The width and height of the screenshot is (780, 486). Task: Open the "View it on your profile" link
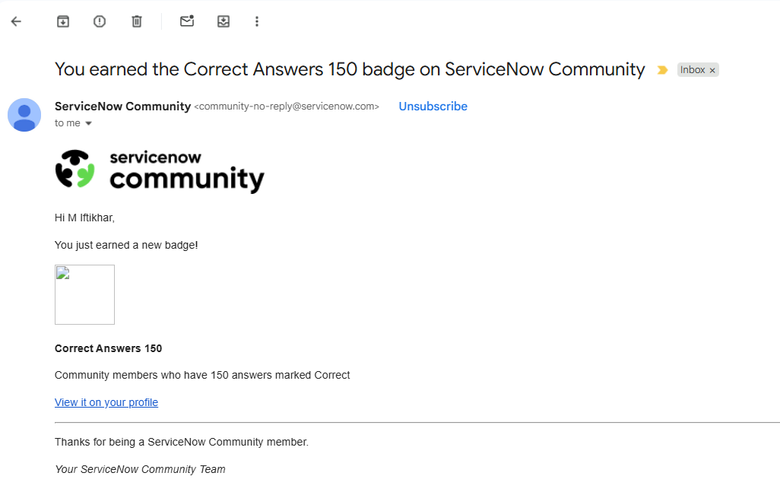pos(106,402)
